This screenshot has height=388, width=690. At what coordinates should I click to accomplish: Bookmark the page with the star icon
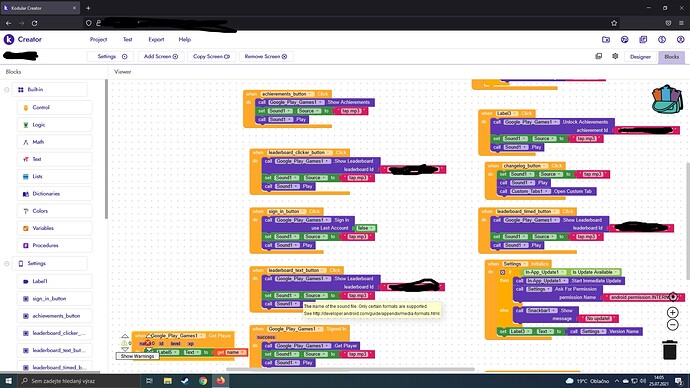coord(614,23)
